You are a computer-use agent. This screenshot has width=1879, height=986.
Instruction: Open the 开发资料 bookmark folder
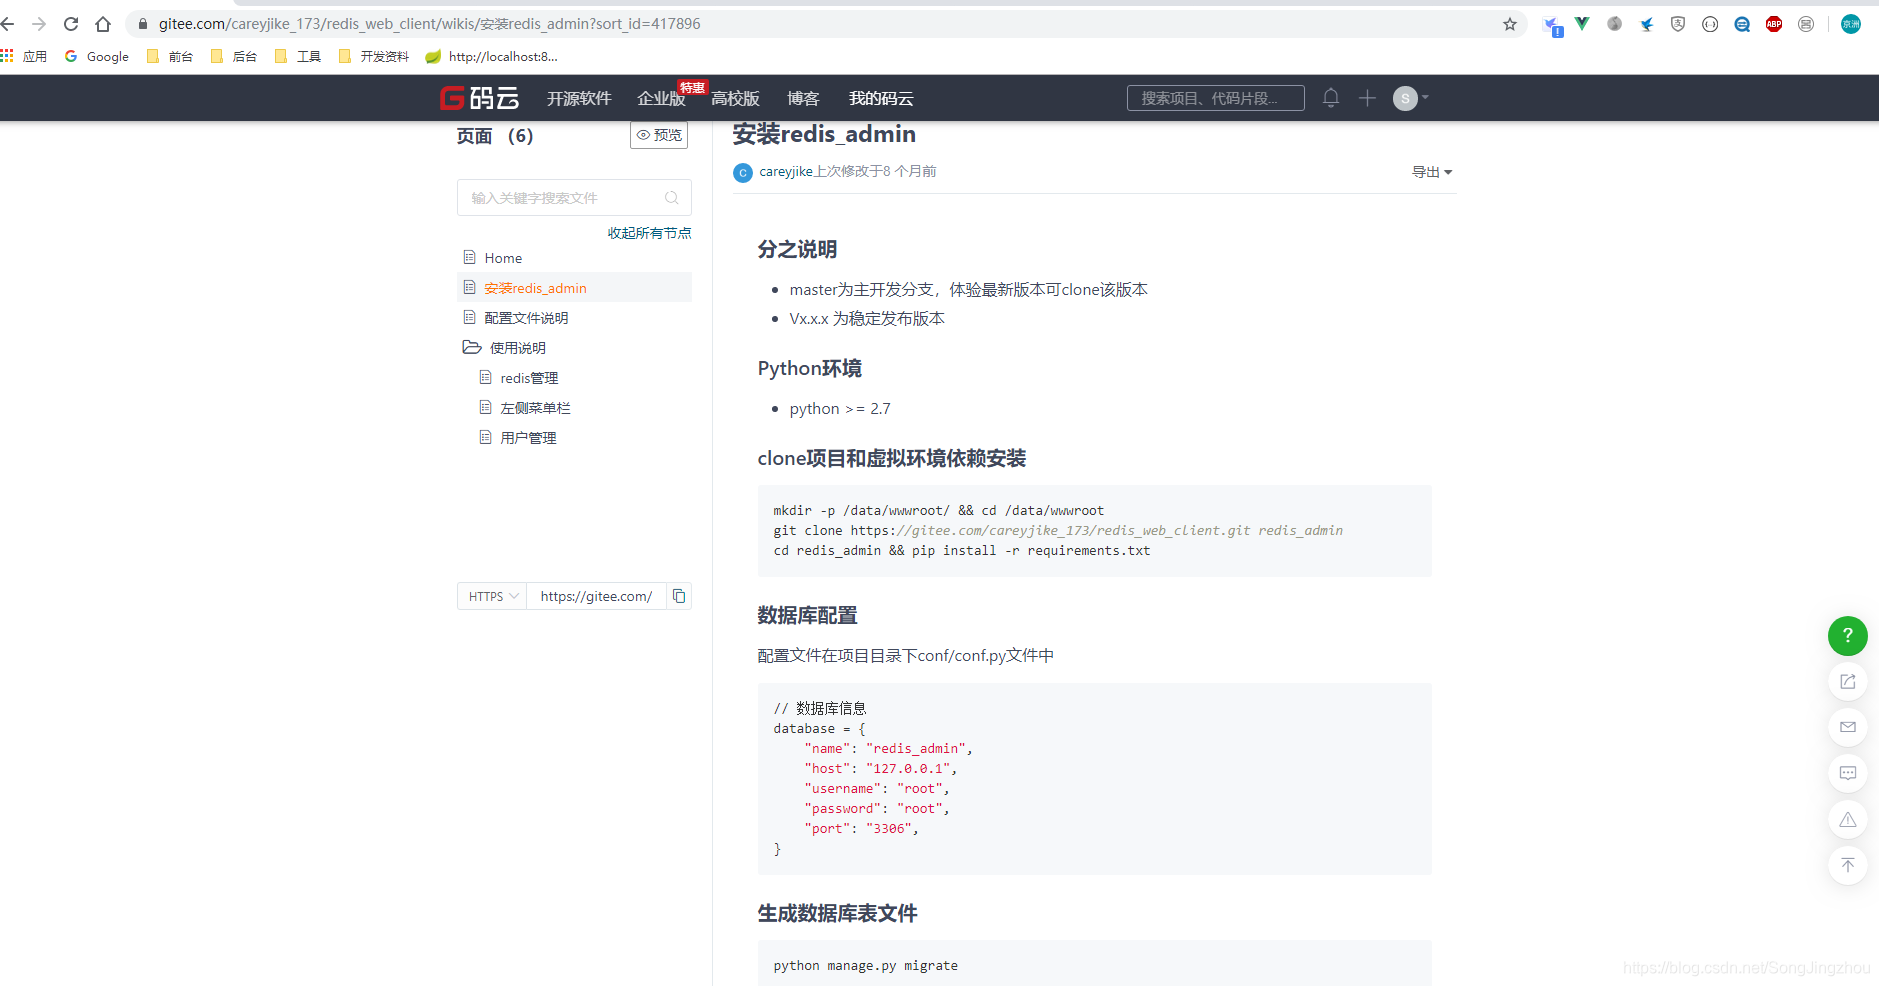(374, 56)
